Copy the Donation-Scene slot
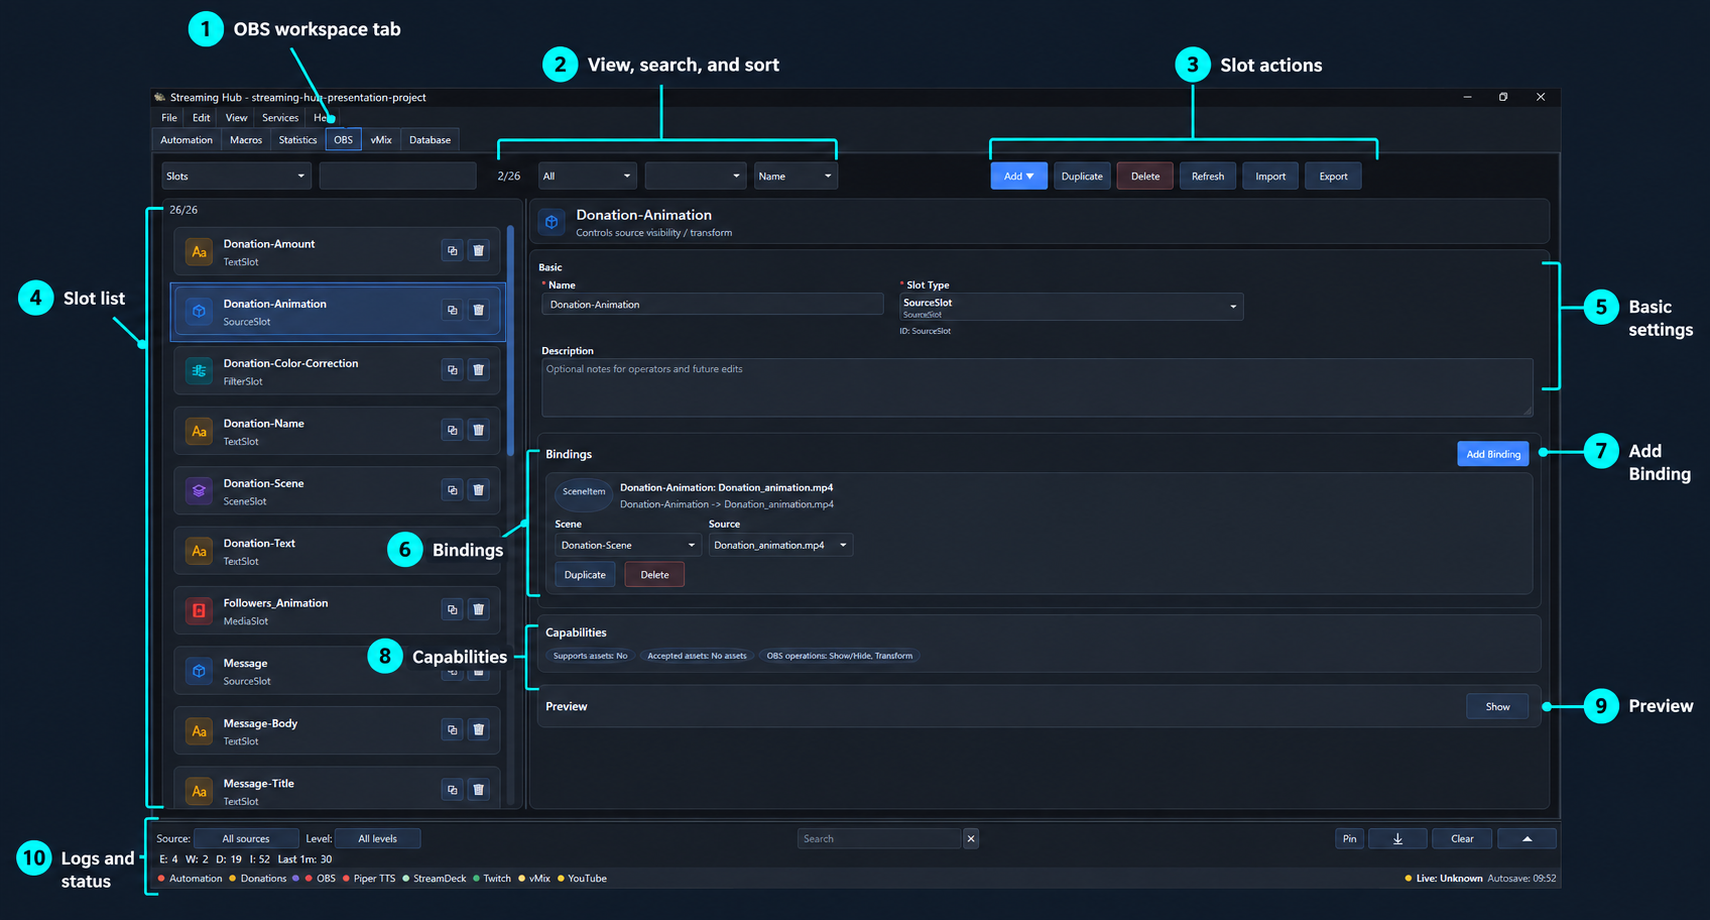Viewport: 1710px width, 920px height. tap(452, 490)
